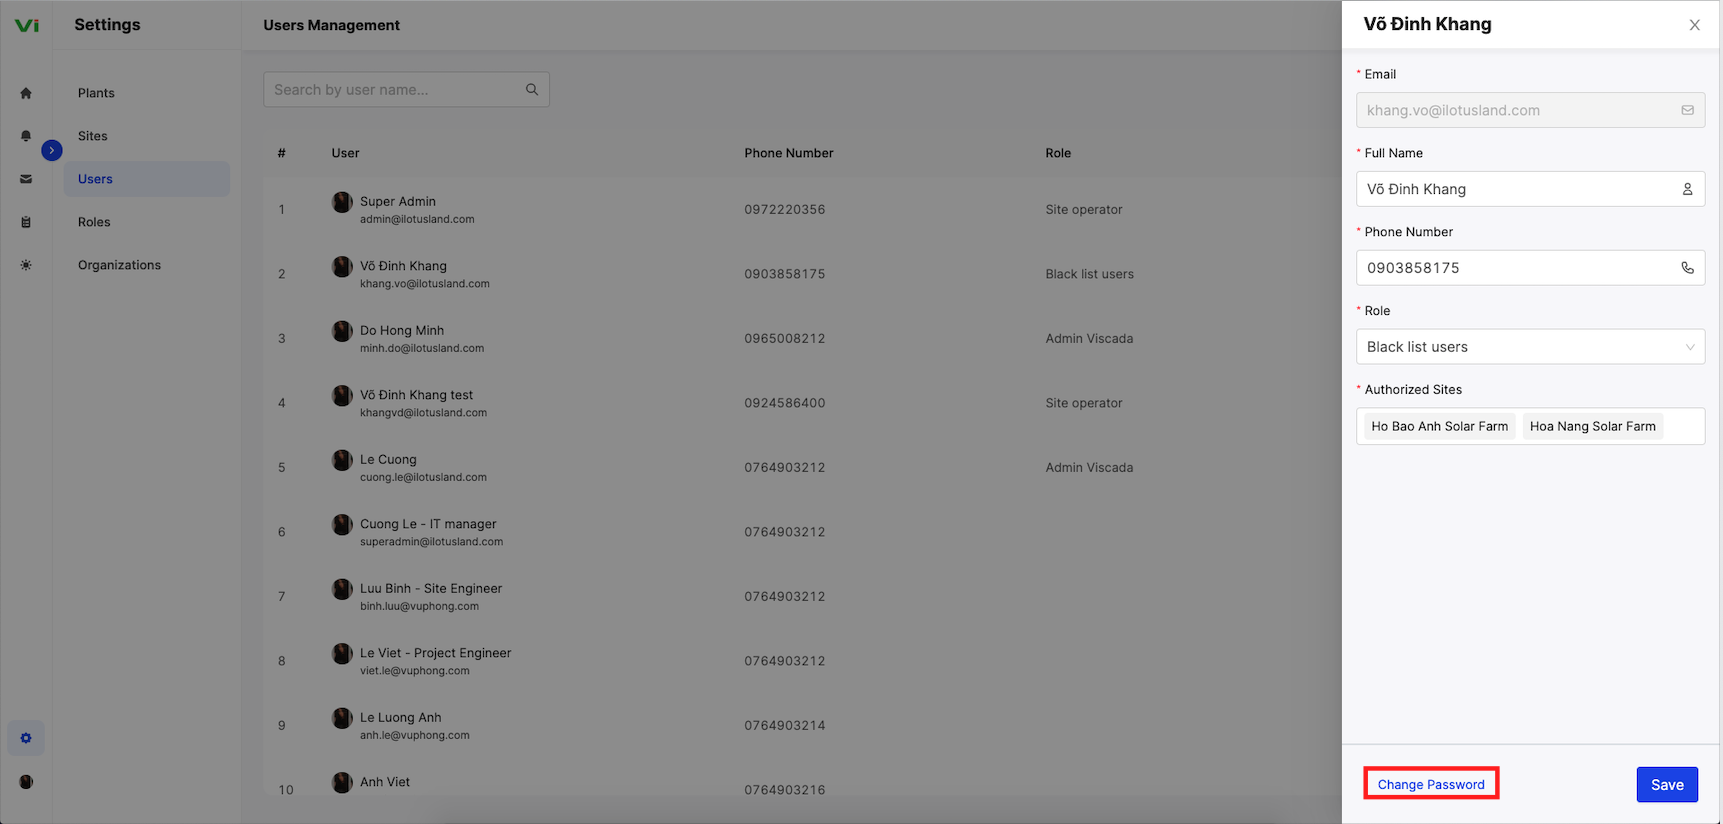
Task: Select Users in the Settings menu
Action: click(147, 179)
